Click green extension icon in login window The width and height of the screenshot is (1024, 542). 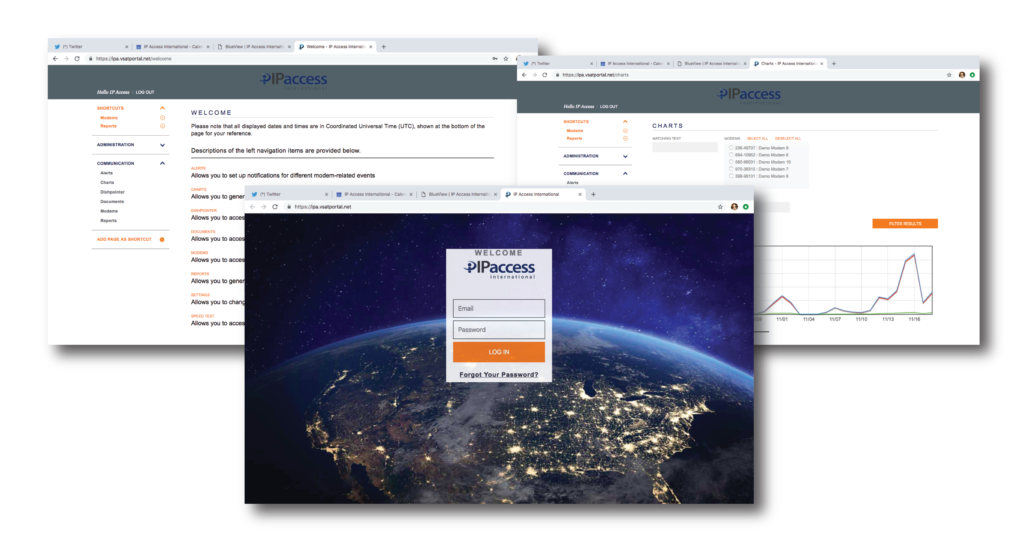[x=745, y=206]
